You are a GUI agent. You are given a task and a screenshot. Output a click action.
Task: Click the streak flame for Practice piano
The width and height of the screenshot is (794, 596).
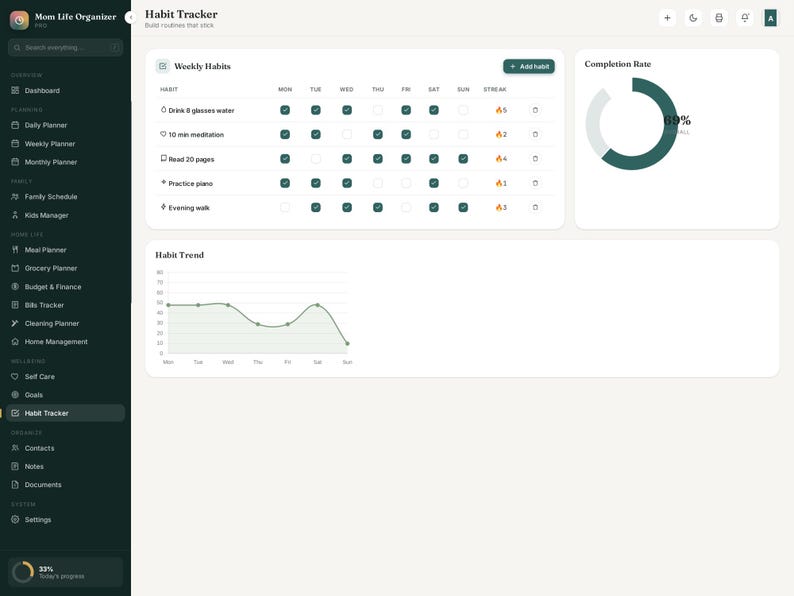coord(501,183)
